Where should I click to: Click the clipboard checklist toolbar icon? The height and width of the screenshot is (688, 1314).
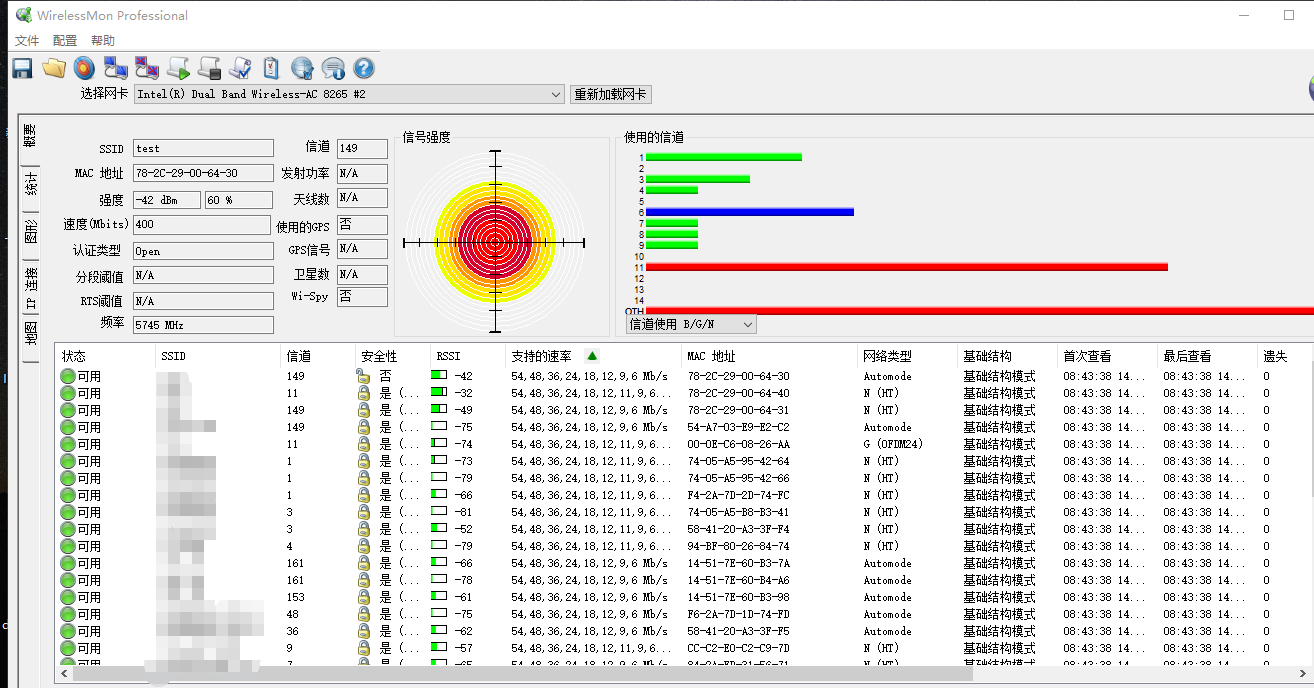pyautogui.click(x=271, y=68)
